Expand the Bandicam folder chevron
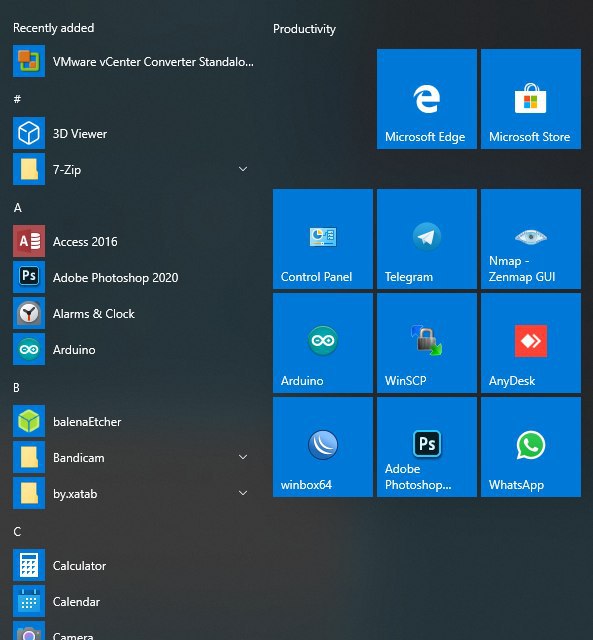Image resolution: width=593 pixels, height=640 pixels. (x=243, y=457)
